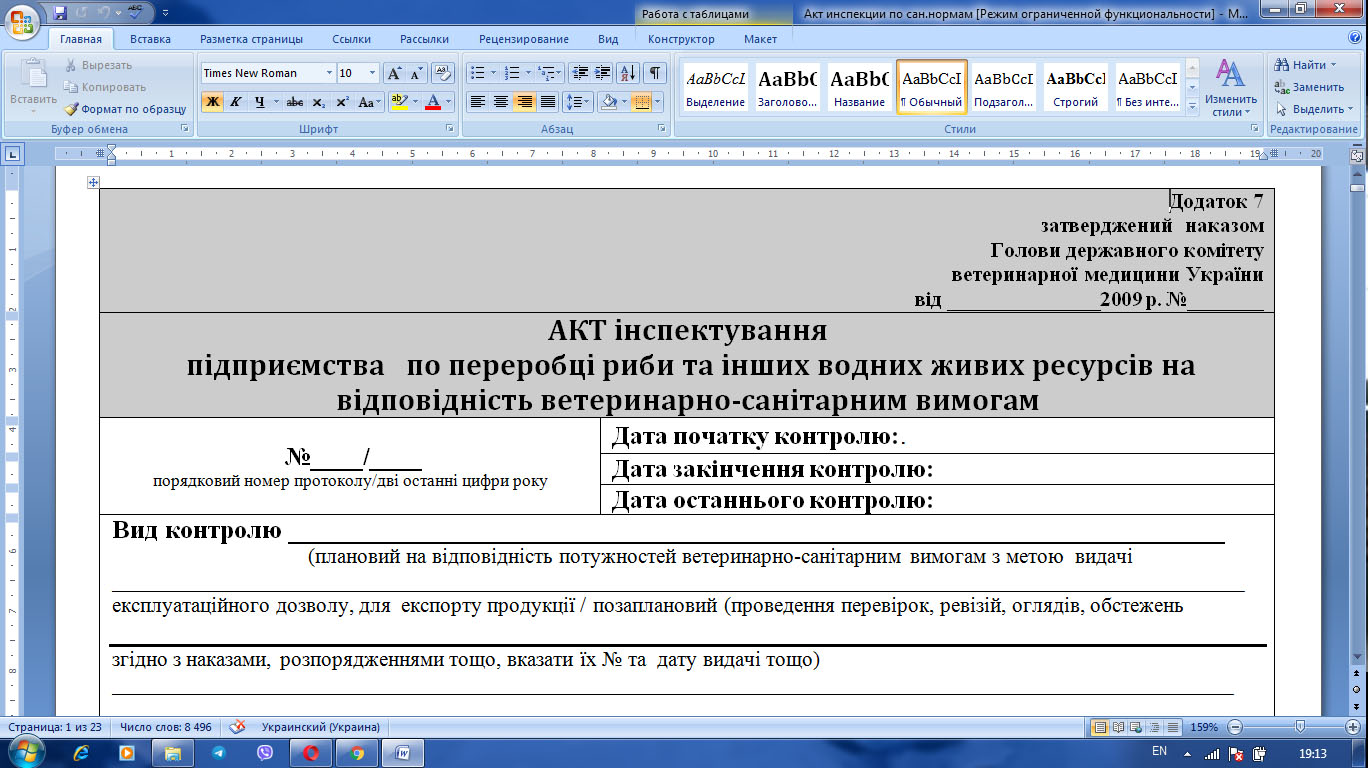Click the Office button
Viewport: 1368px width, 768px height.
point(22,20)
